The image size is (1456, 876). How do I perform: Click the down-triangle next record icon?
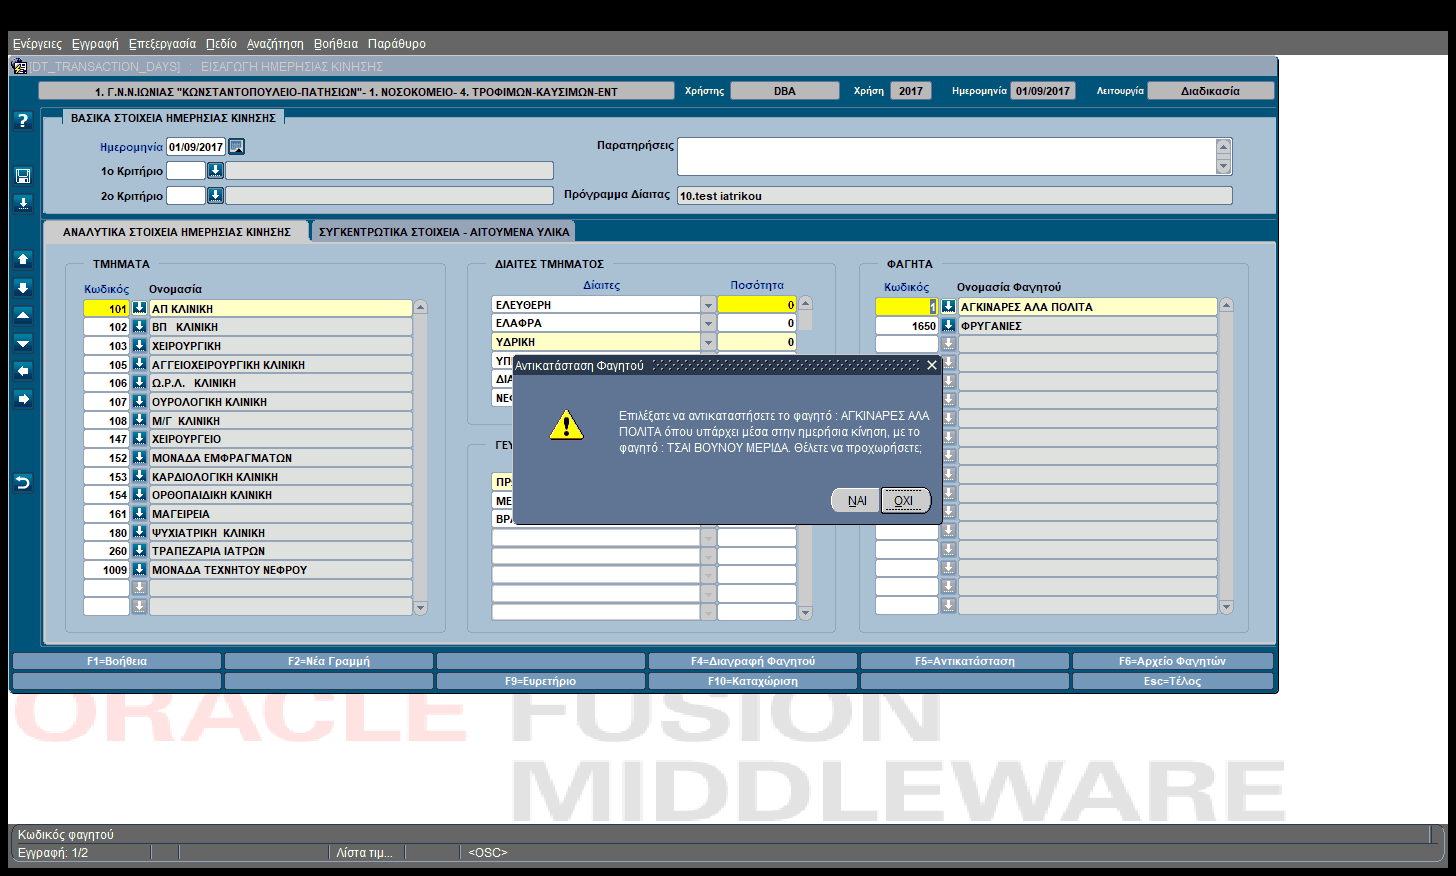23,343
